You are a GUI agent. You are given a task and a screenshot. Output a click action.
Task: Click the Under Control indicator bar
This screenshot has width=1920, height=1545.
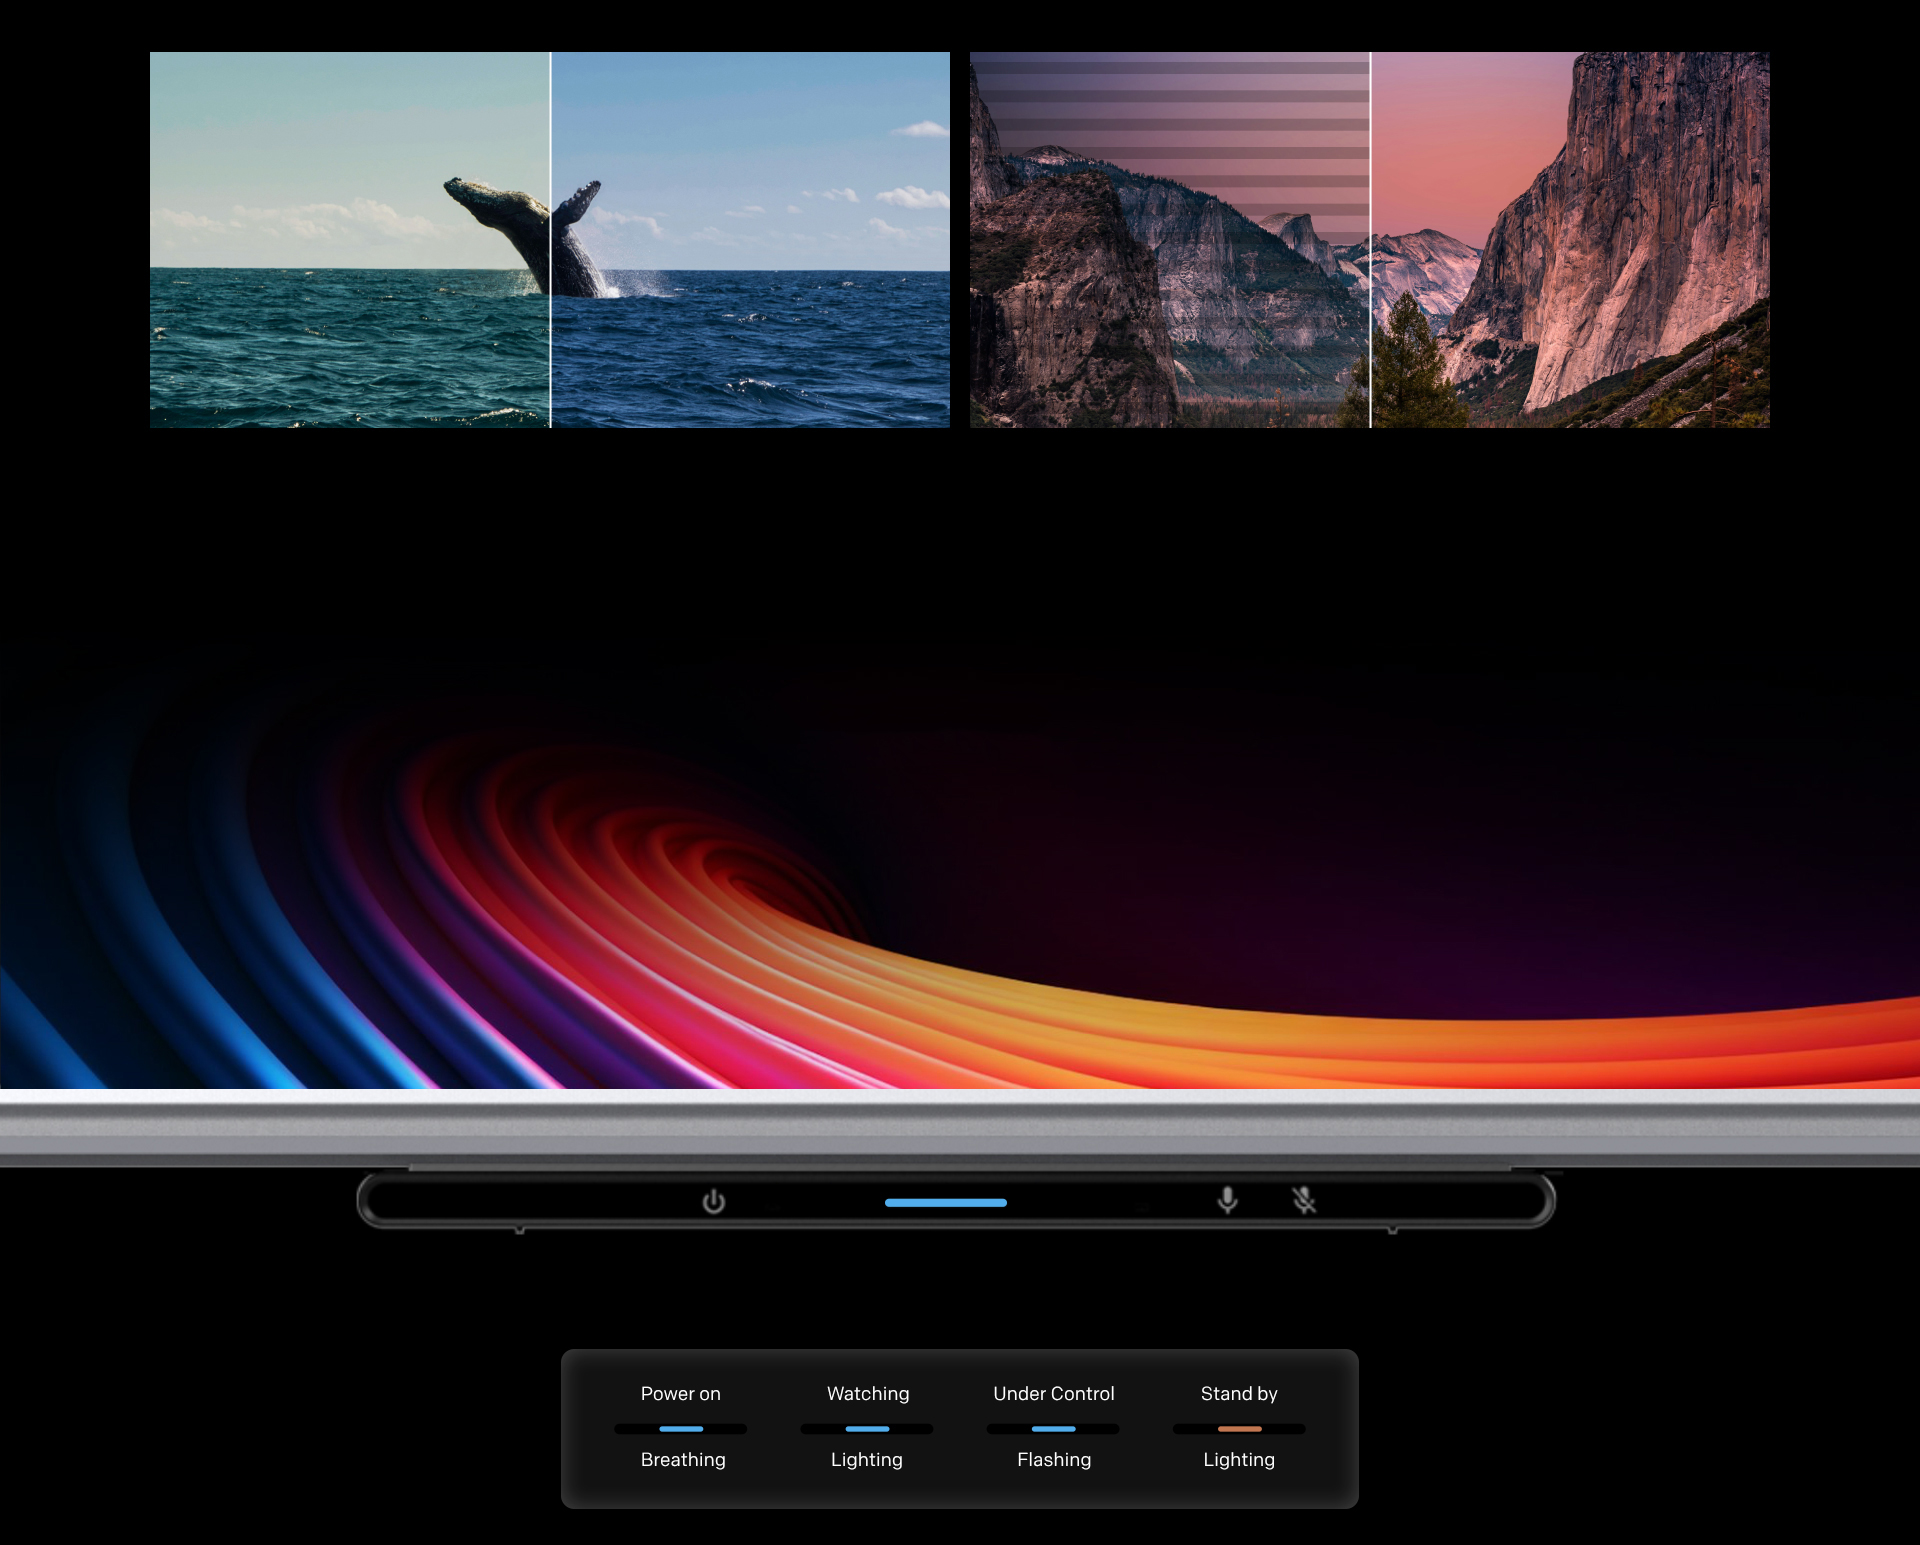point(1053,1429)
